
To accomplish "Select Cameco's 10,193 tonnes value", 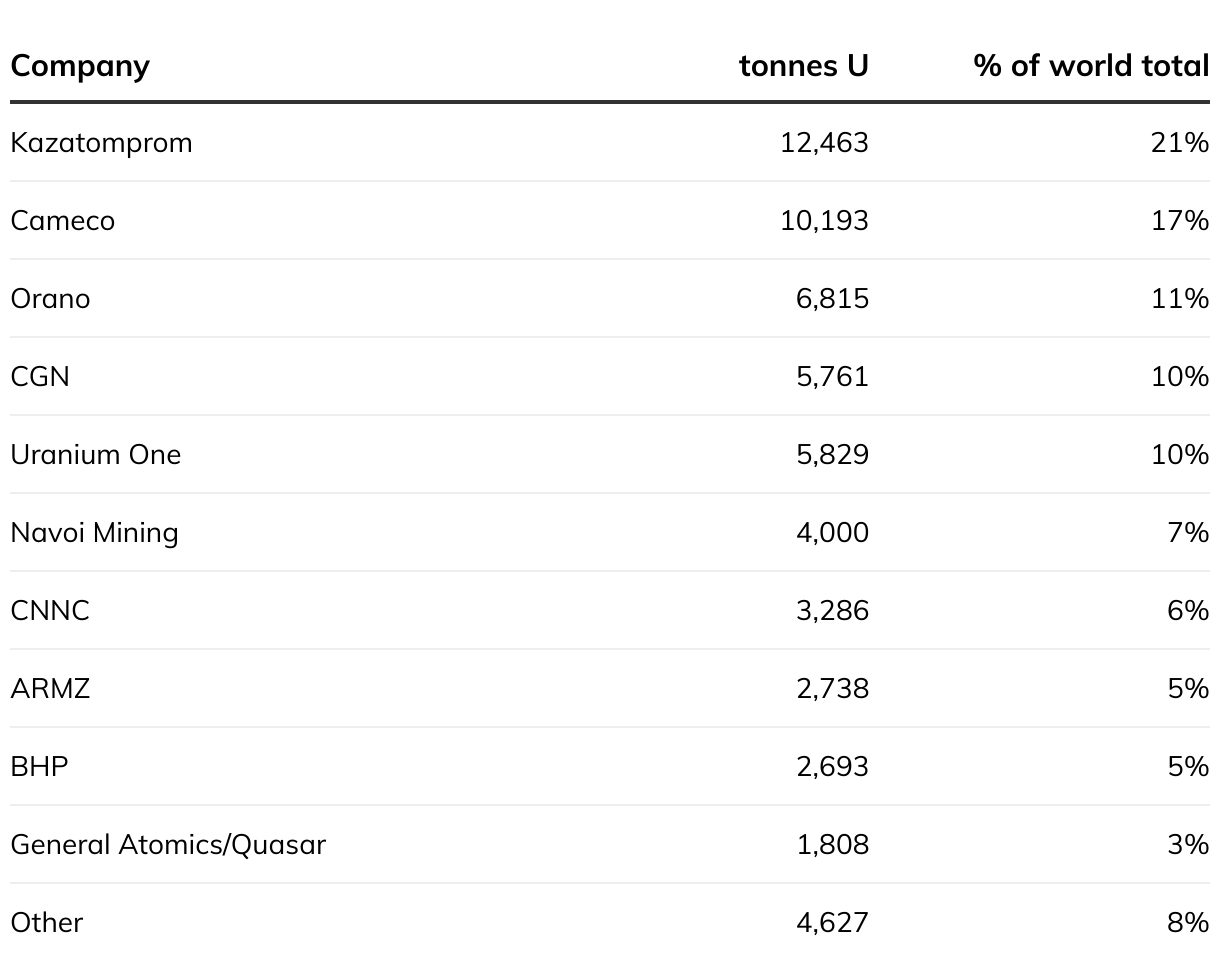I will (x=824, y=221).
